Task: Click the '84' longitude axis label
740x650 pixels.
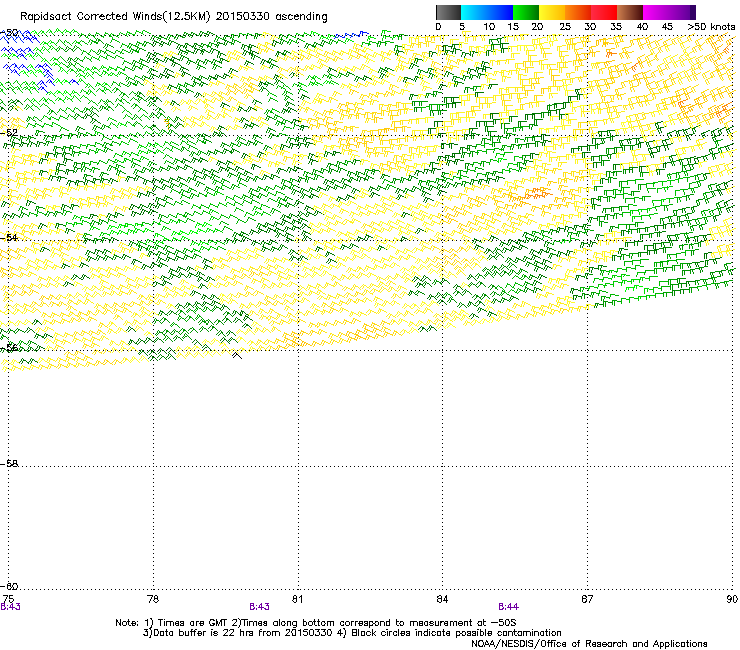Action: click(x=442, y=599)
